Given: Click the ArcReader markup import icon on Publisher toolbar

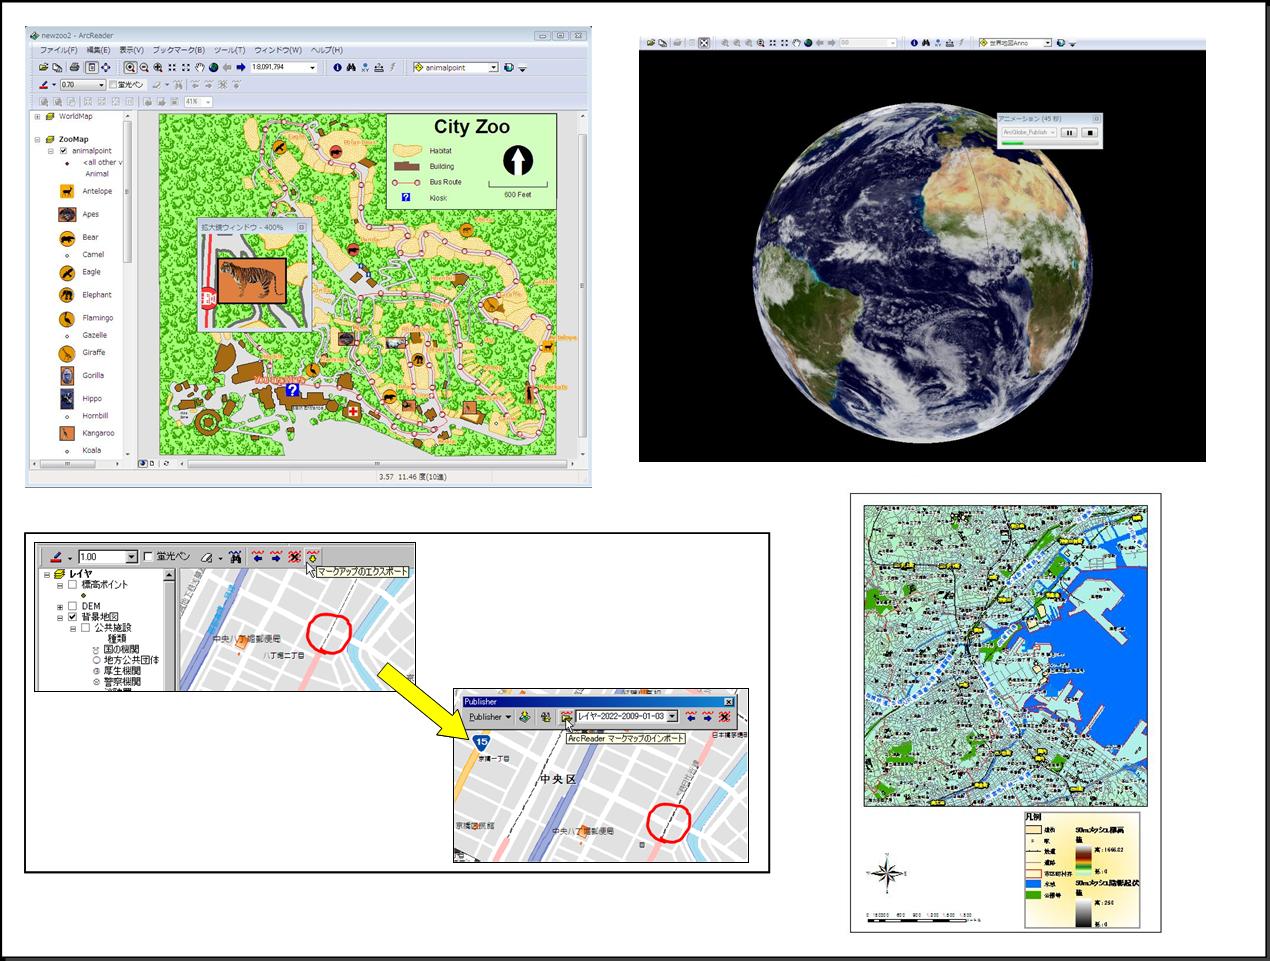Looking at the screenshot, I should point(567,717).
